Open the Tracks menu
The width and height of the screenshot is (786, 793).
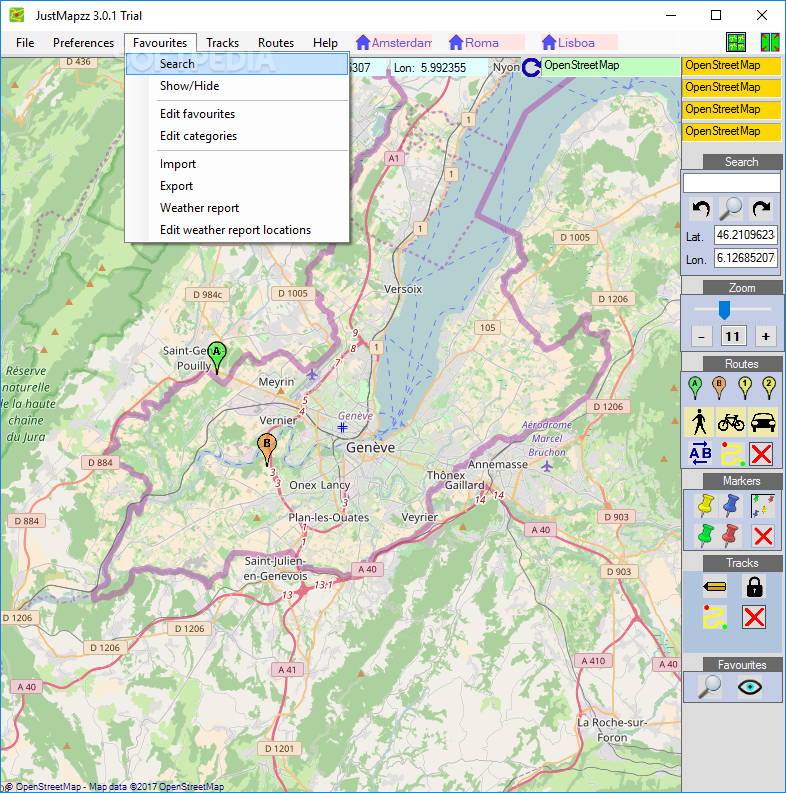click(x=222, y=43)
